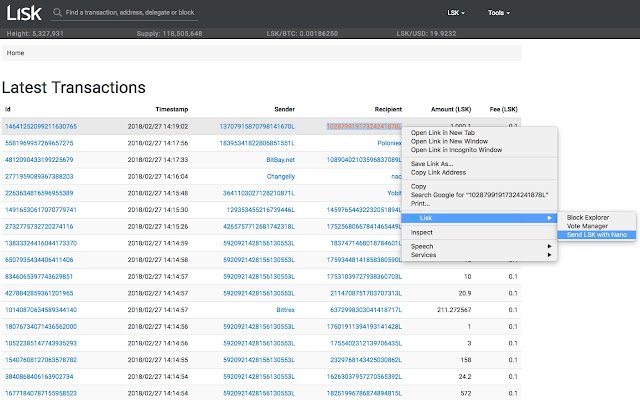Open sender 13707915870798141670L
This screenshot has width=640, height=400.
pyautogui.click(x=257, y=127)
